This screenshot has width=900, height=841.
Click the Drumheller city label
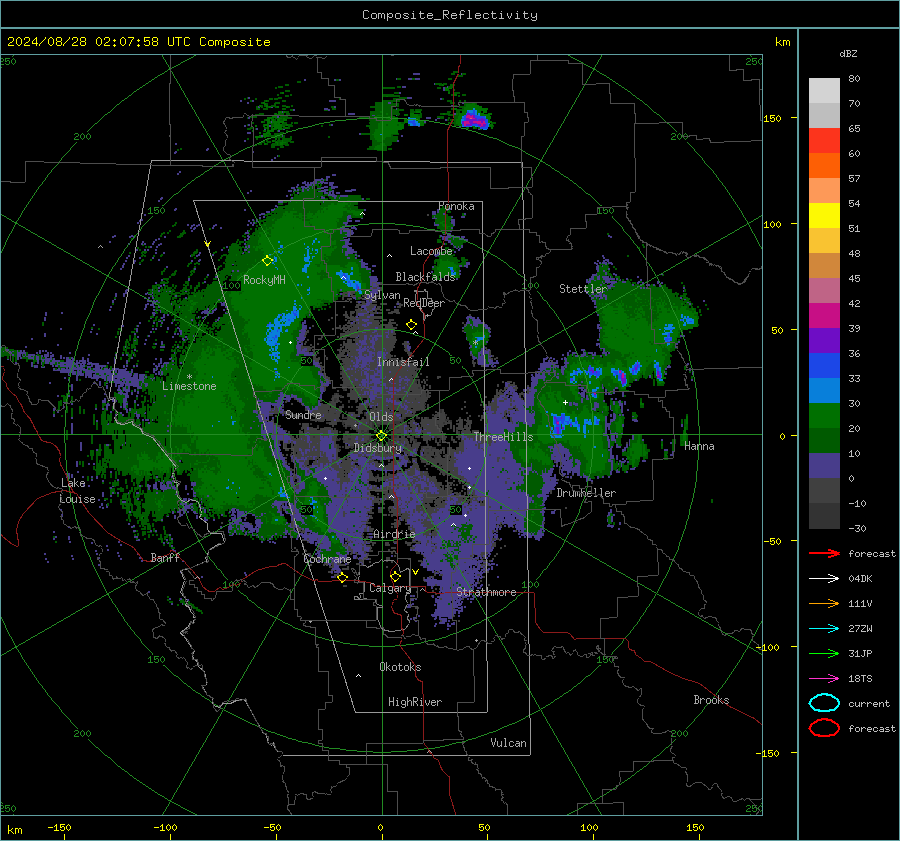tap(586, 493)
